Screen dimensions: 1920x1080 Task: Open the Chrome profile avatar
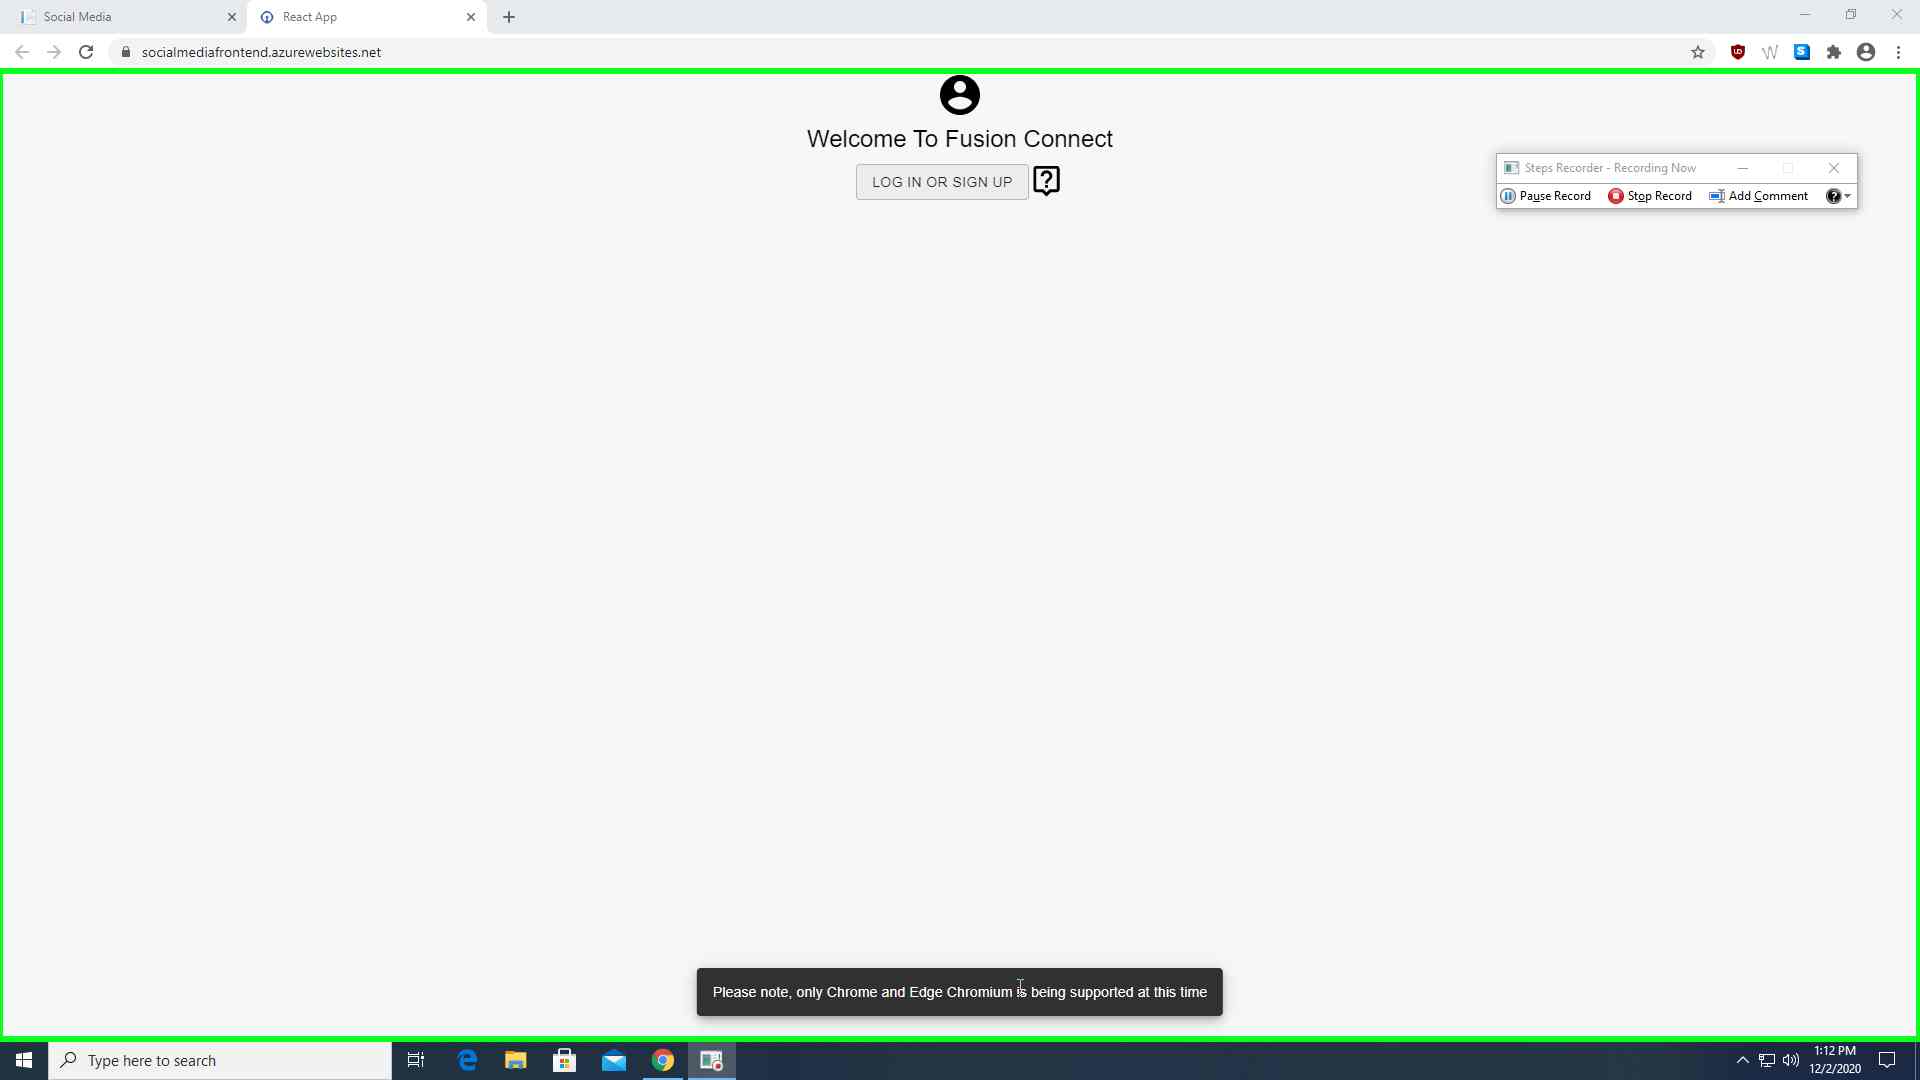pos(1866,52)
